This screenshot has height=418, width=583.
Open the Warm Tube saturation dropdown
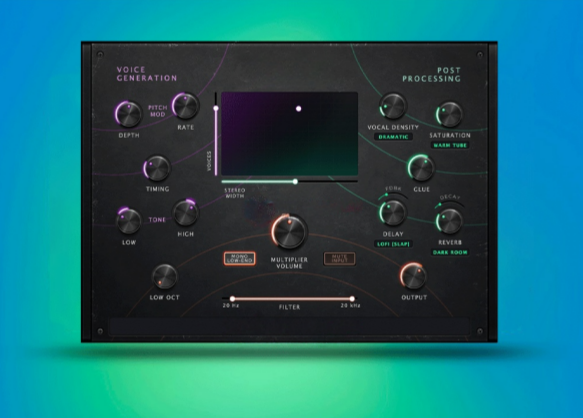pyautogui.click(x=450, y=145)
